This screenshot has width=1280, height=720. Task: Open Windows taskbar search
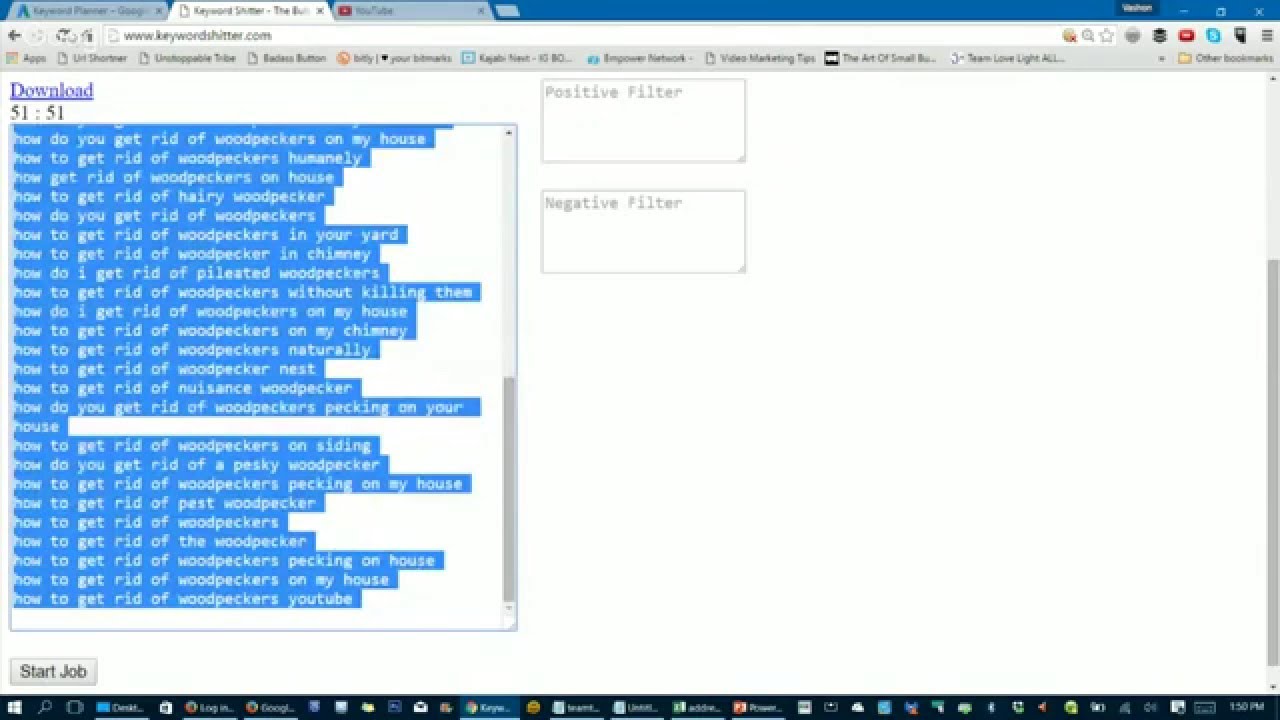[x=45, y=707]
